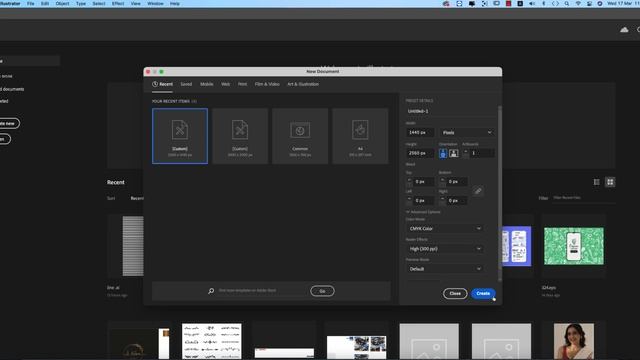Click the Left bleed value field

[424, 200]
